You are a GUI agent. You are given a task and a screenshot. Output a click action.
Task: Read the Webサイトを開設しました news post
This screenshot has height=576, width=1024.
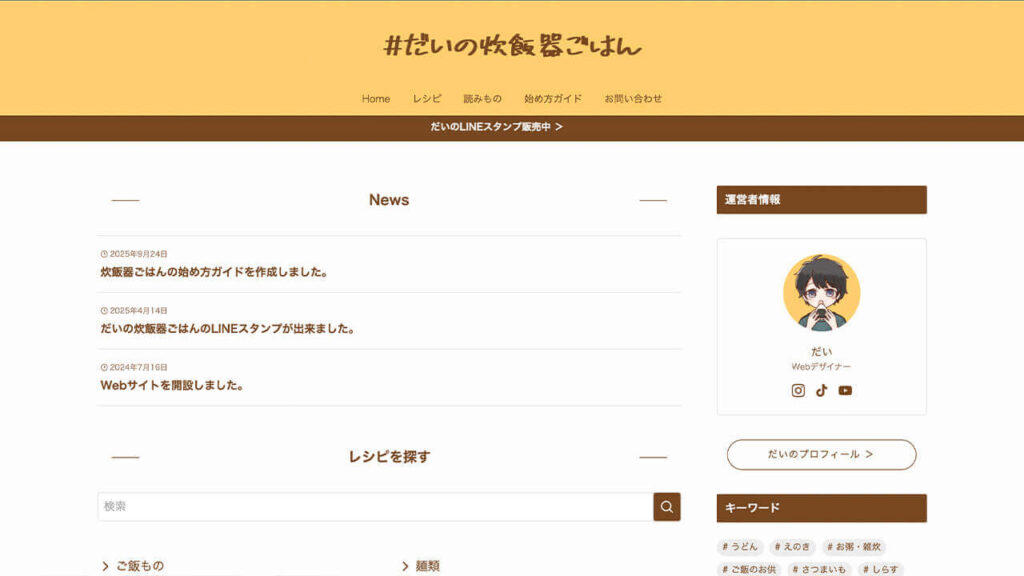coord(172,385)
